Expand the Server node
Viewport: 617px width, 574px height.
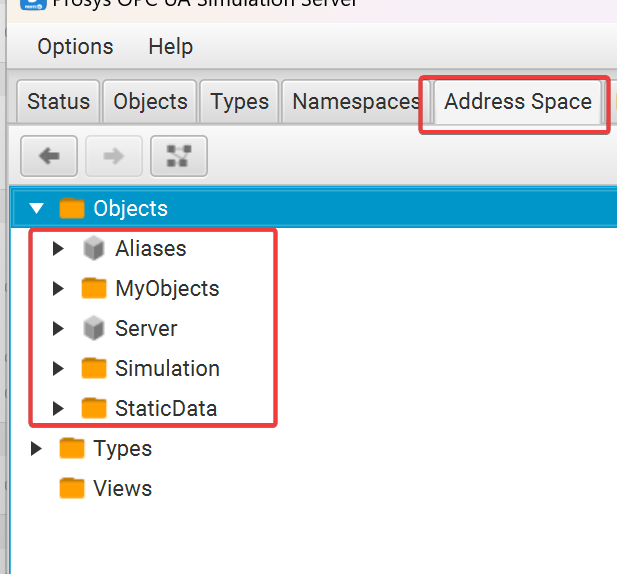point(58,329)
